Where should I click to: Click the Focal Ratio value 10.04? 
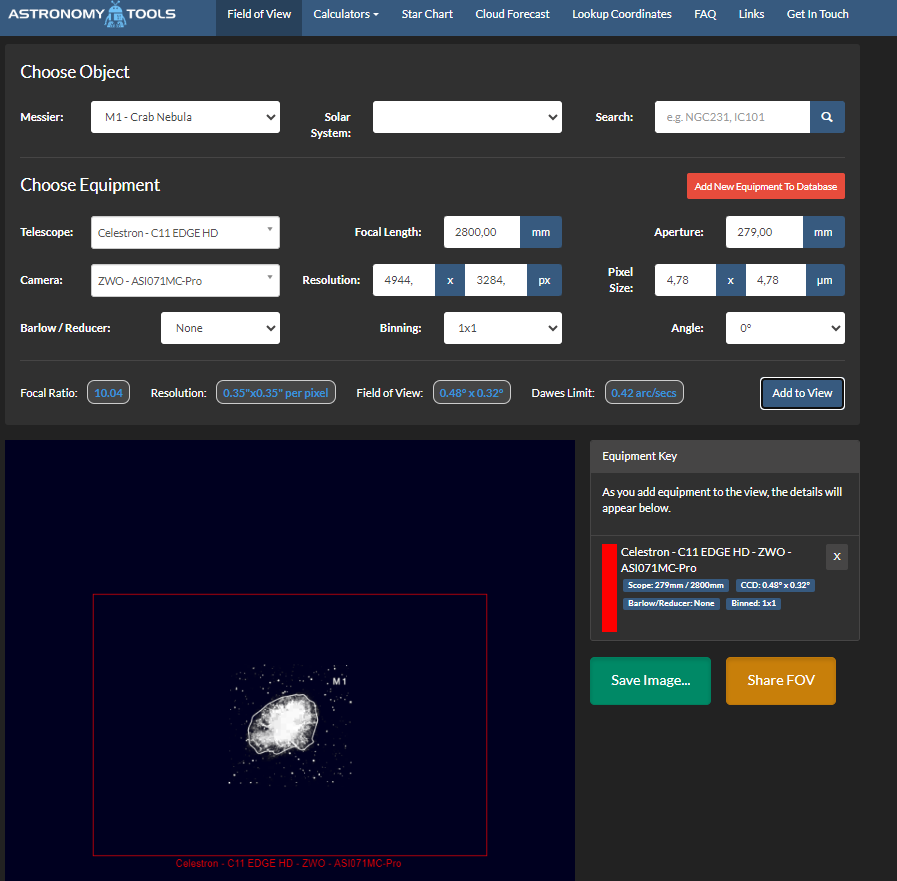point(108,393)
